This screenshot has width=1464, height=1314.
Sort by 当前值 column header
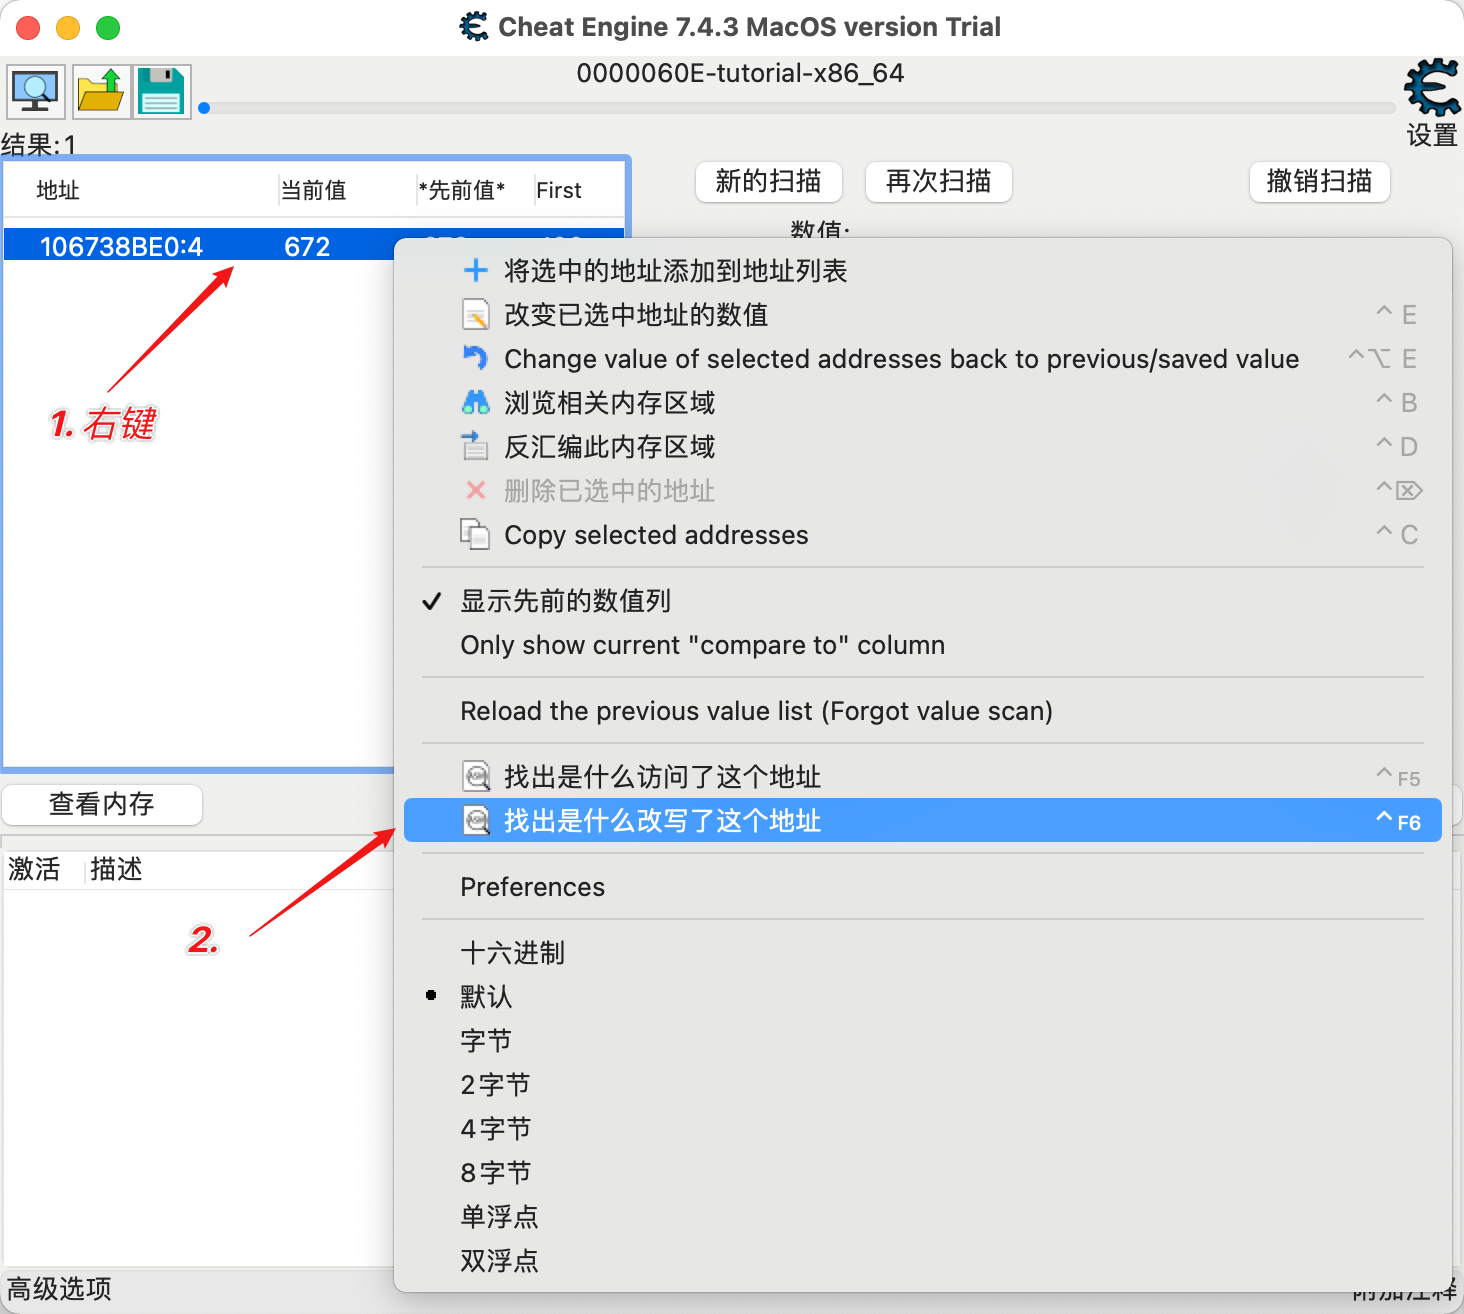347,190
